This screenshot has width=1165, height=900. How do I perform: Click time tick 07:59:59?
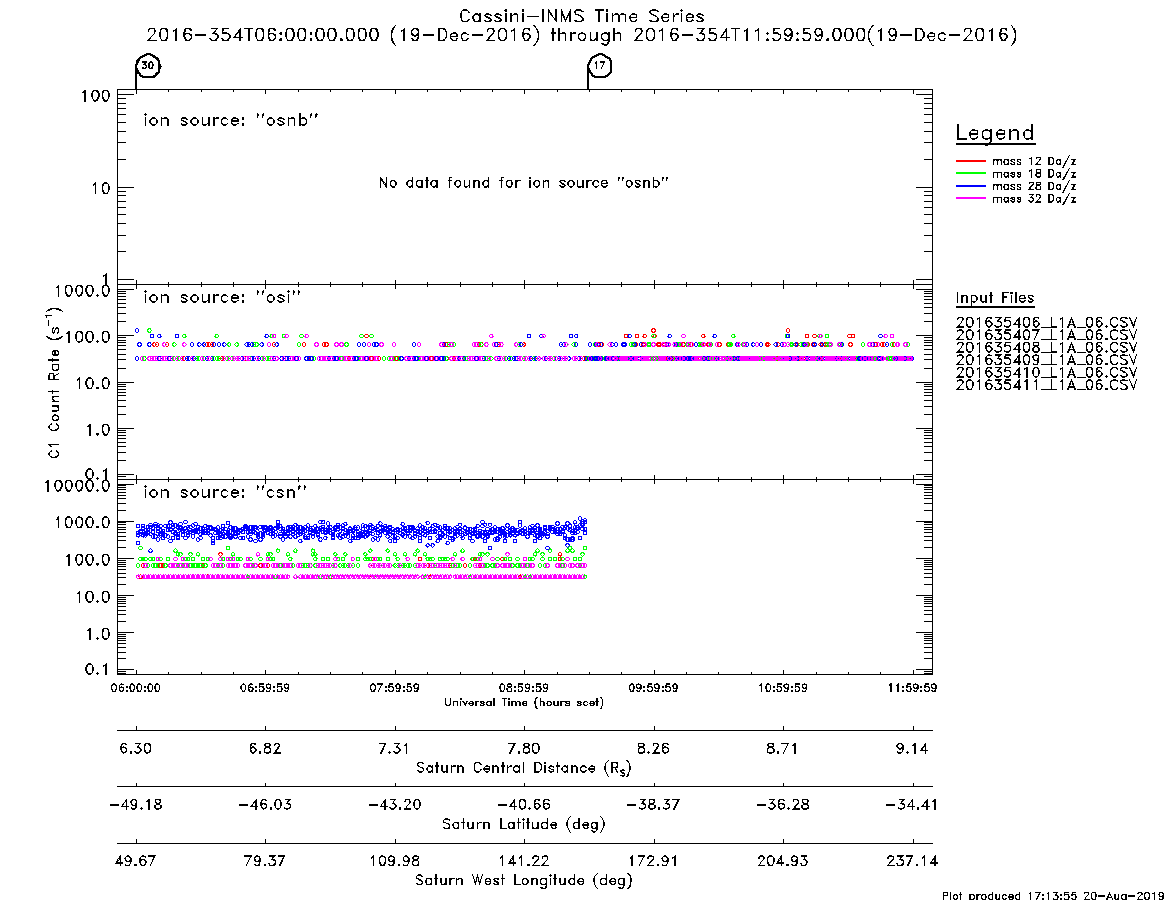point(395,688)
